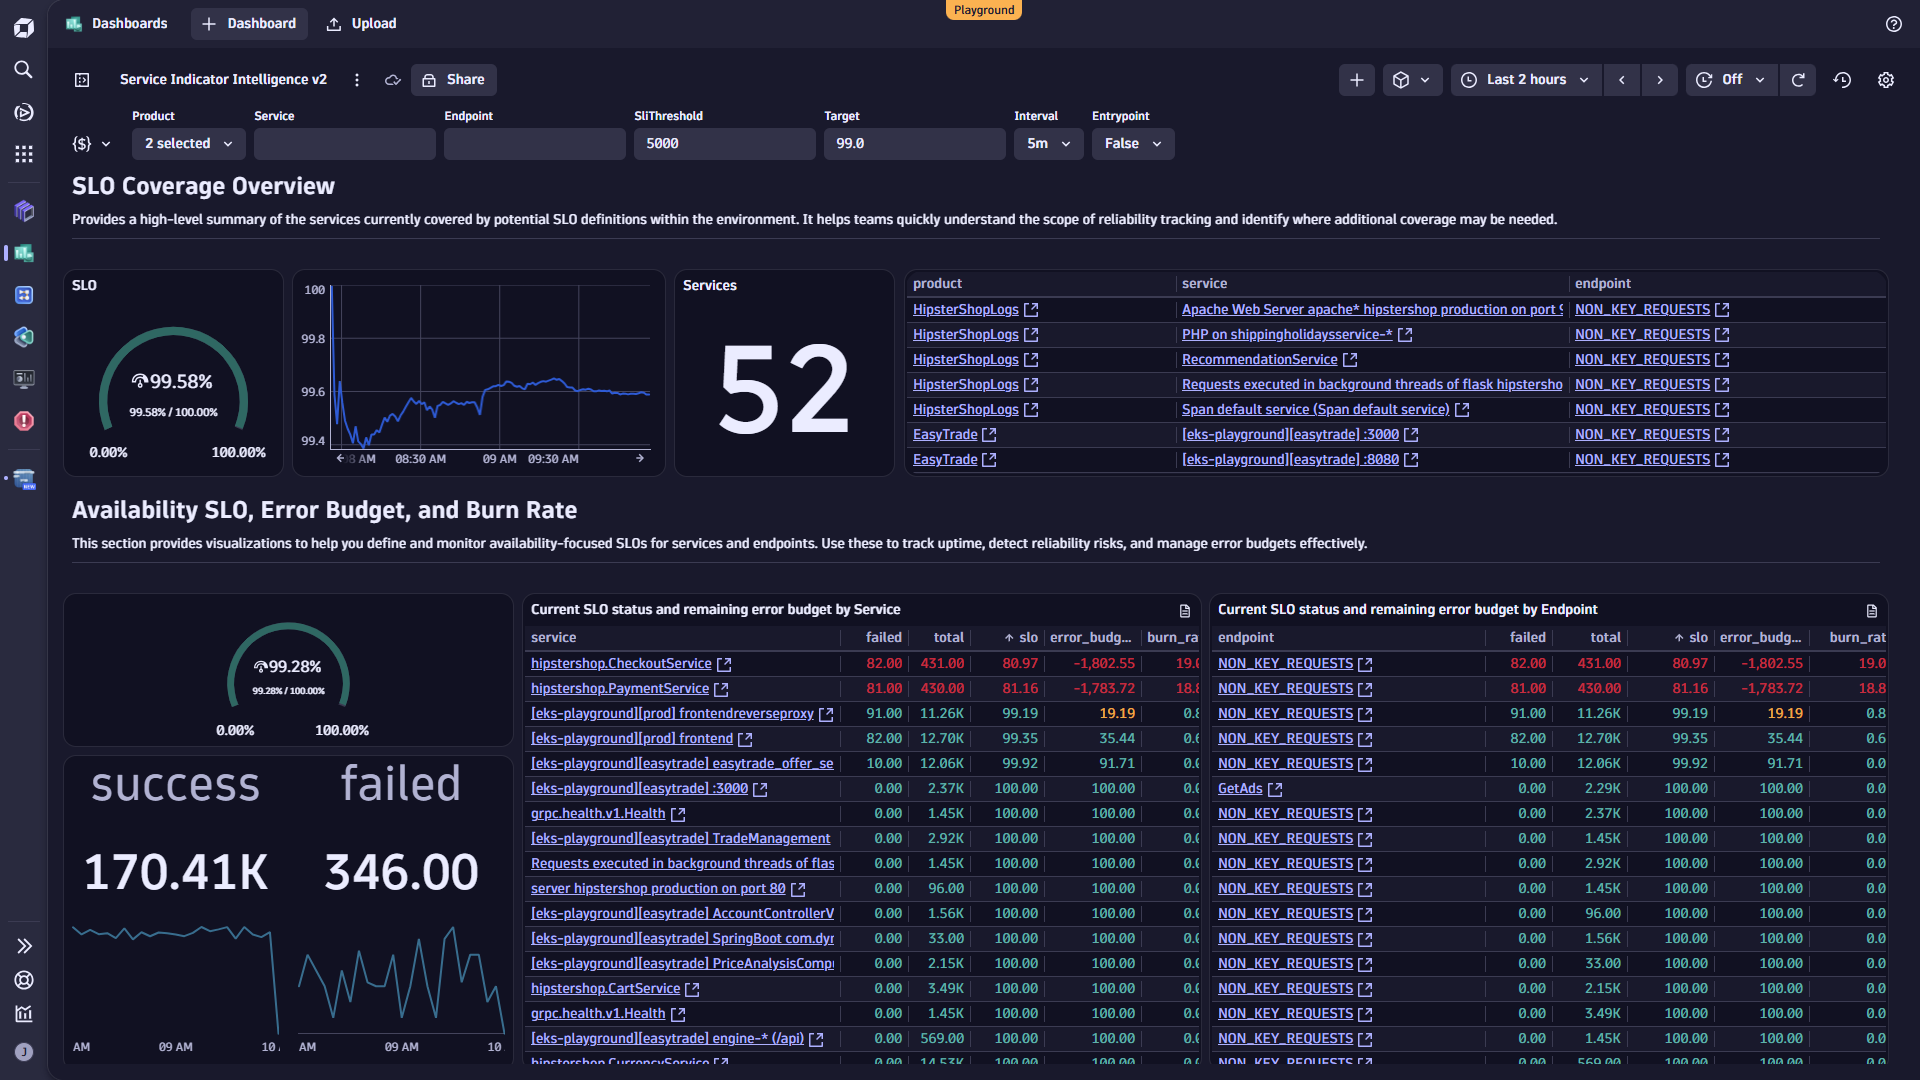Image resolution: width=1920 pixels, height=1080 pixels.
Task: Click the help question mark icon
Action: 1893,24
